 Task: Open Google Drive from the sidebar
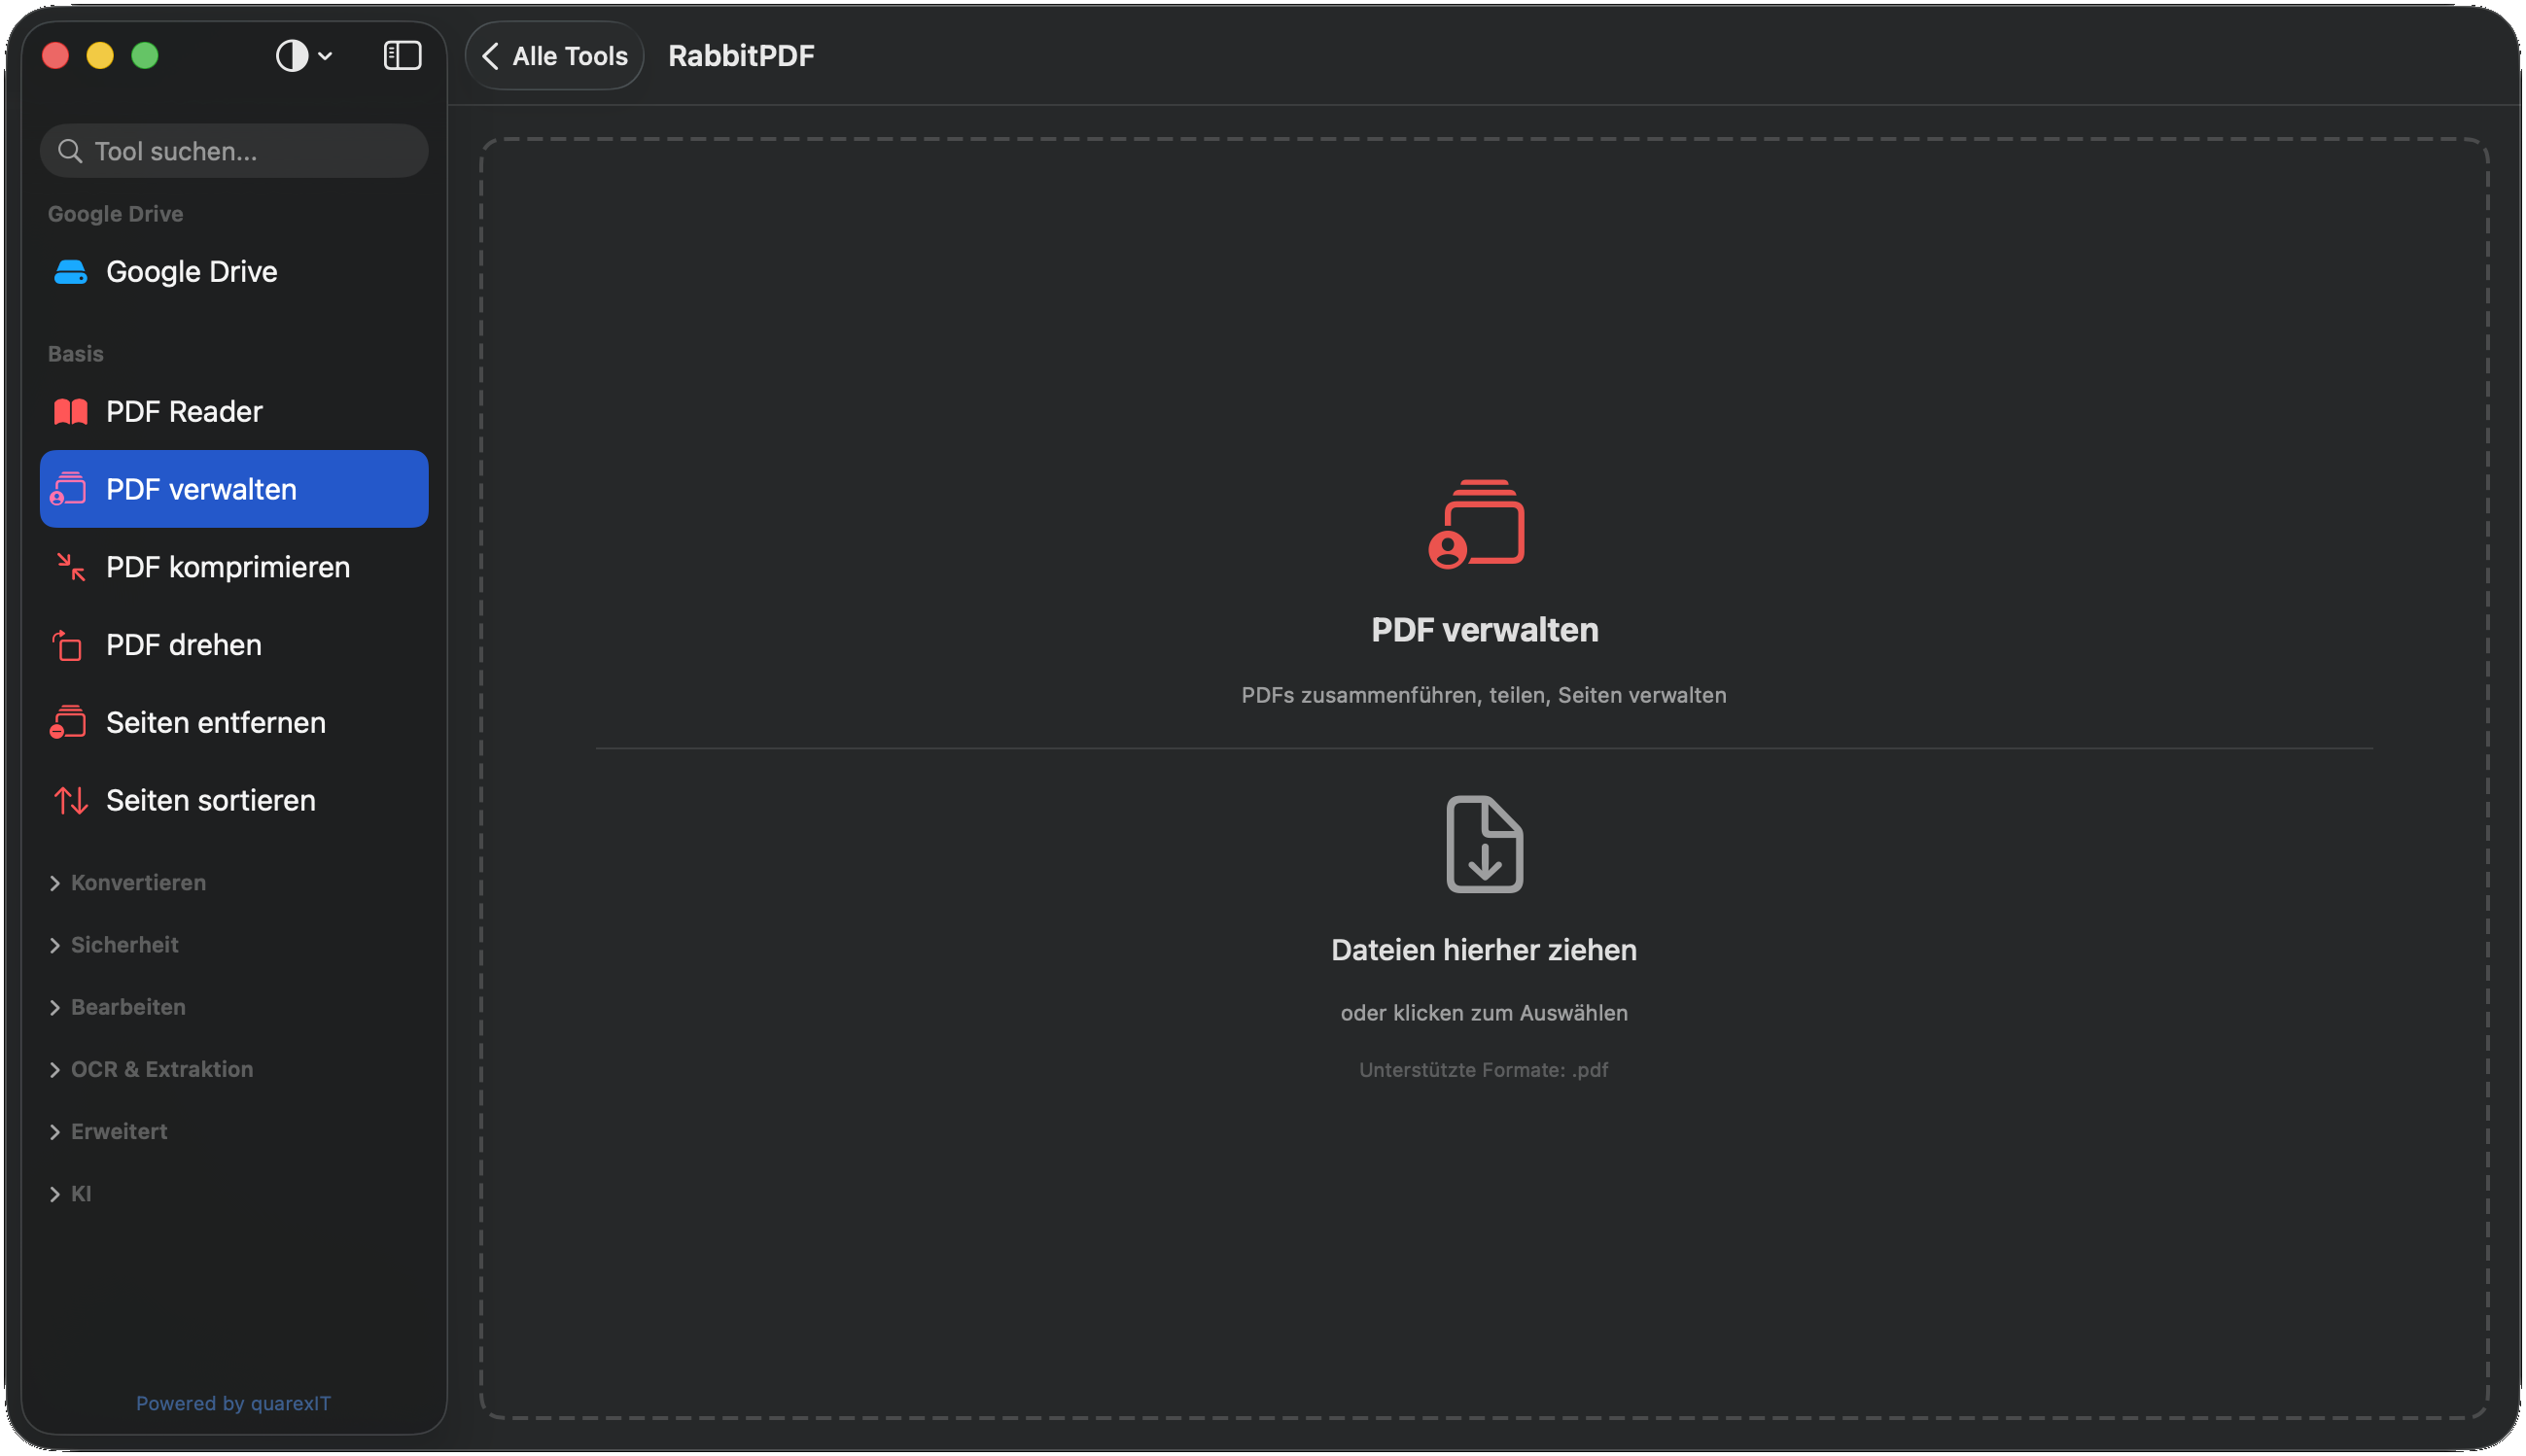[x=234, y=272]
